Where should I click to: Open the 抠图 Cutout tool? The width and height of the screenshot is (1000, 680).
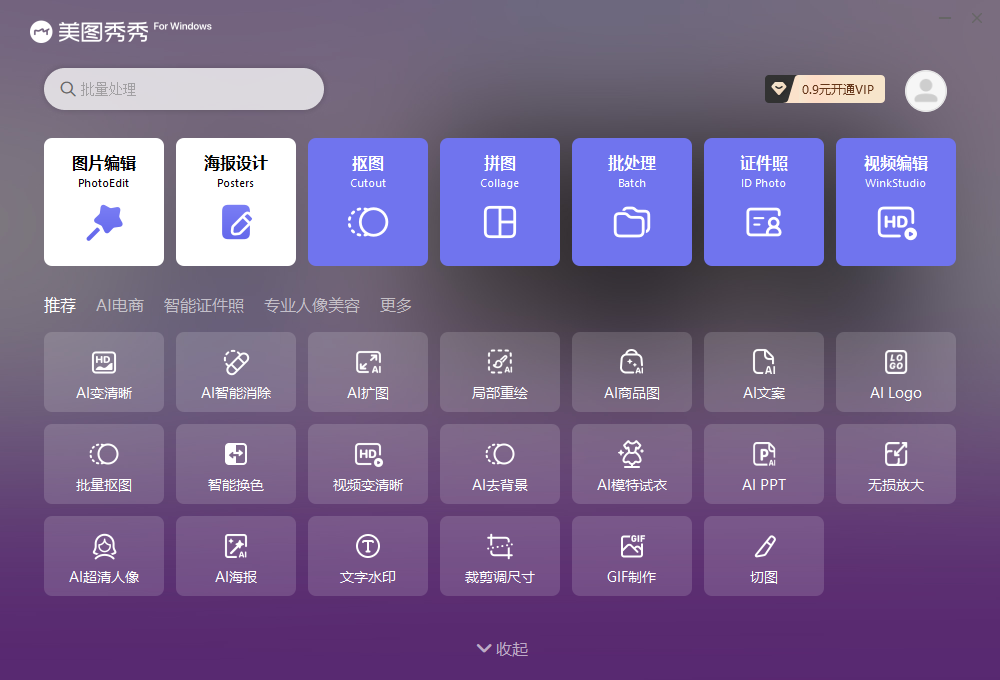(x=367, y=201)
